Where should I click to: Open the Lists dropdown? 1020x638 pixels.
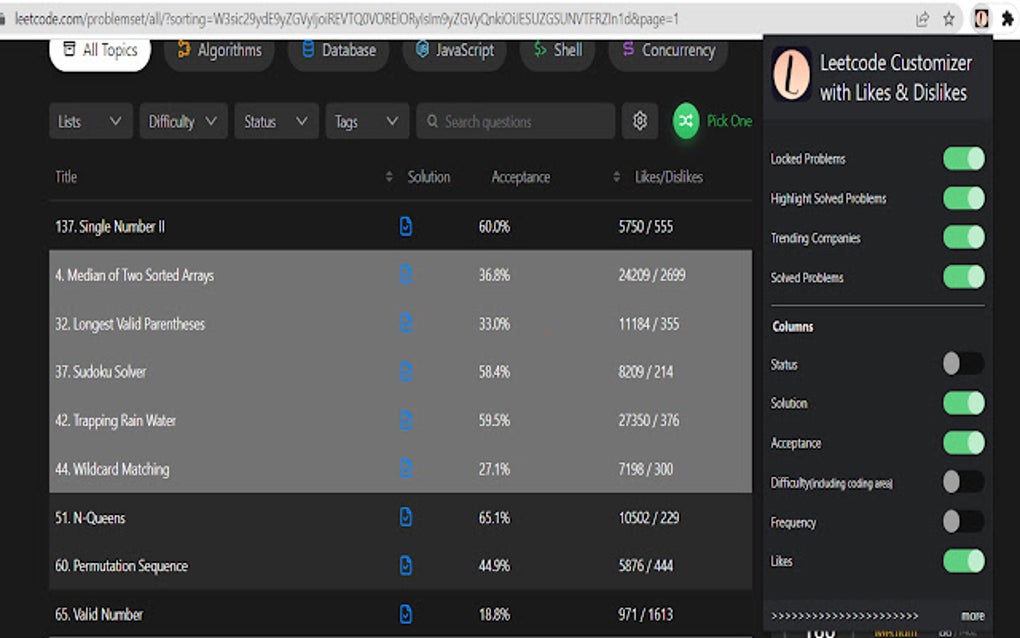(91, 121)
